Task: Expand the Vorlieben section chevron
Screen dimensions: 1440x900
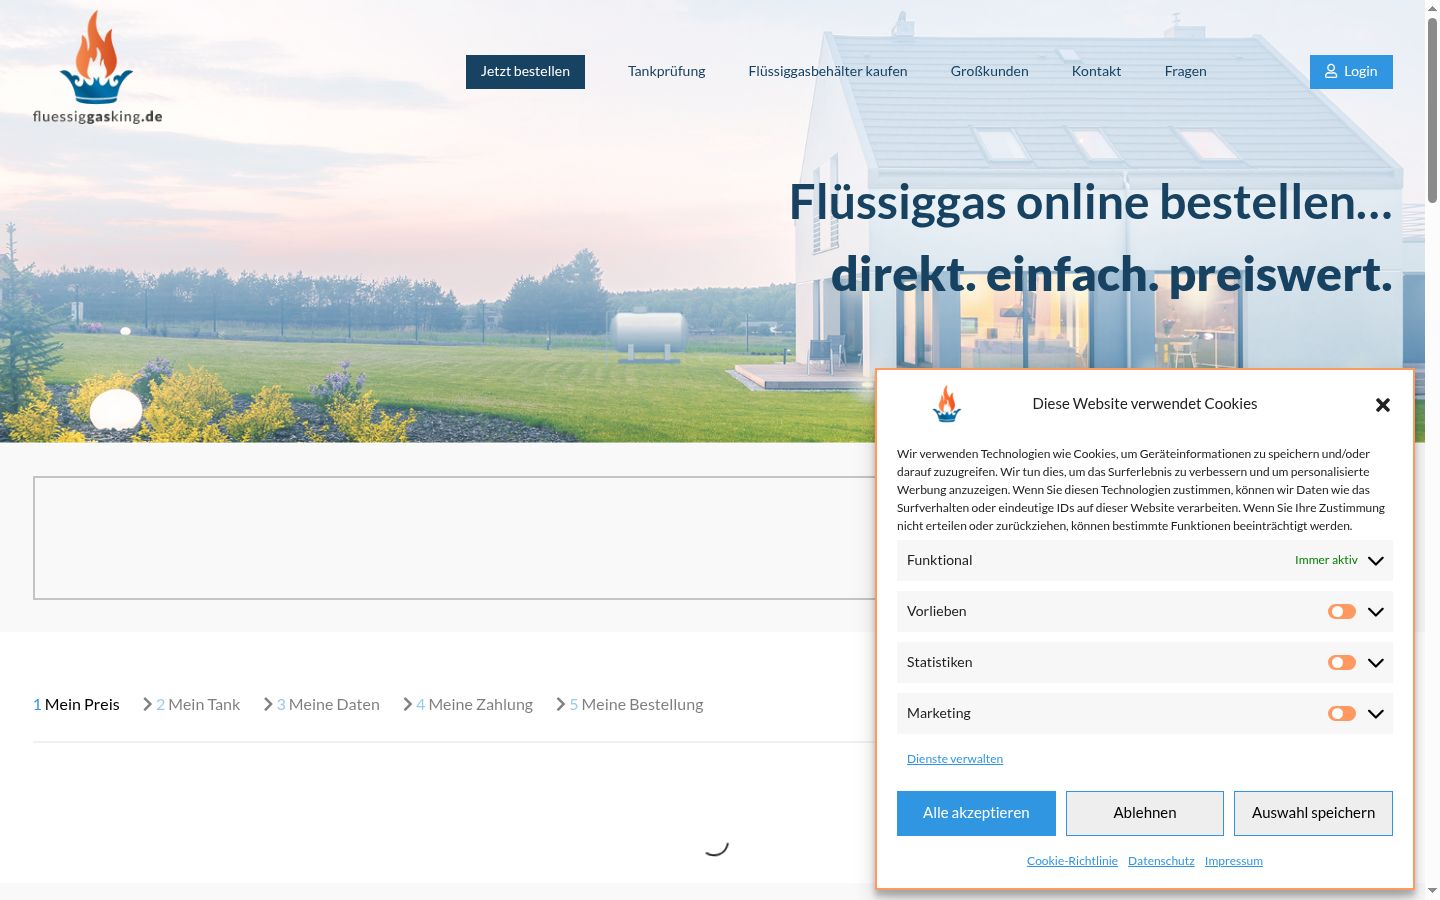Action: (x=1376, y=612)
